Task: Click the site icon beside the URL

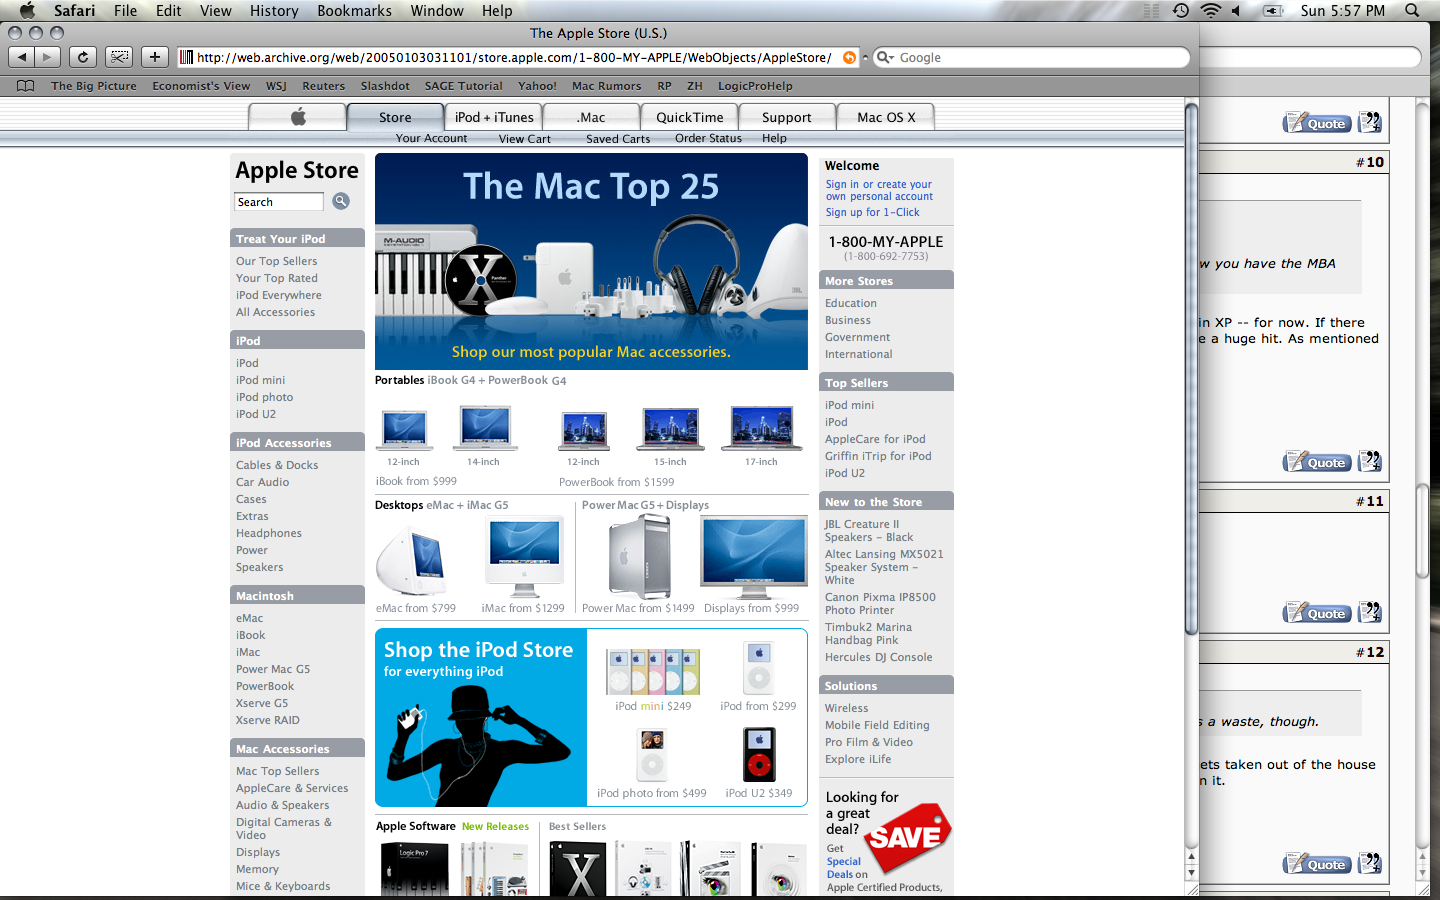Action: 186,57
